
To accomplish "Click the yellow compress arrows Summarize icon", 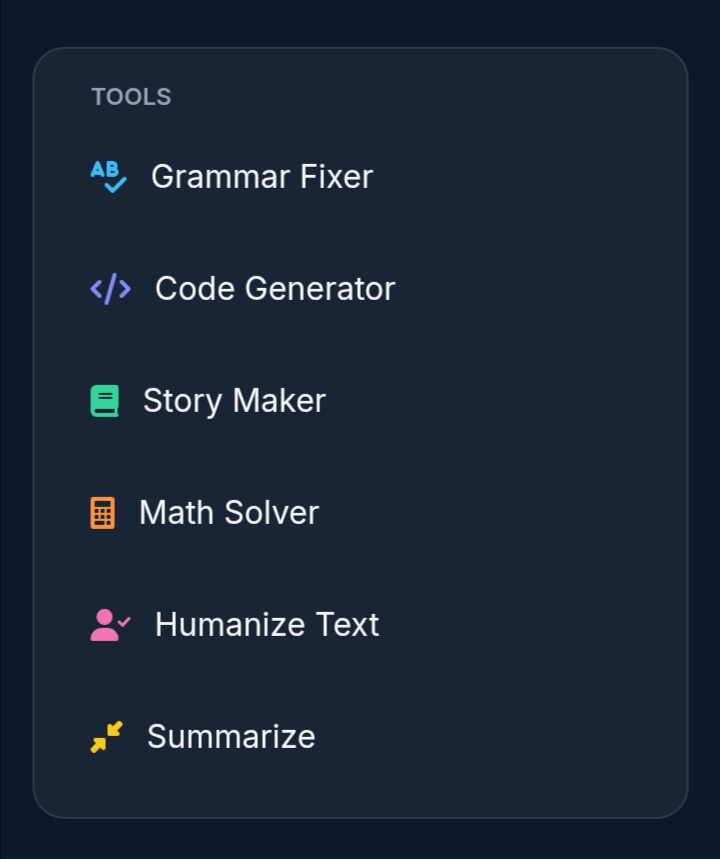I will point(106,737).
